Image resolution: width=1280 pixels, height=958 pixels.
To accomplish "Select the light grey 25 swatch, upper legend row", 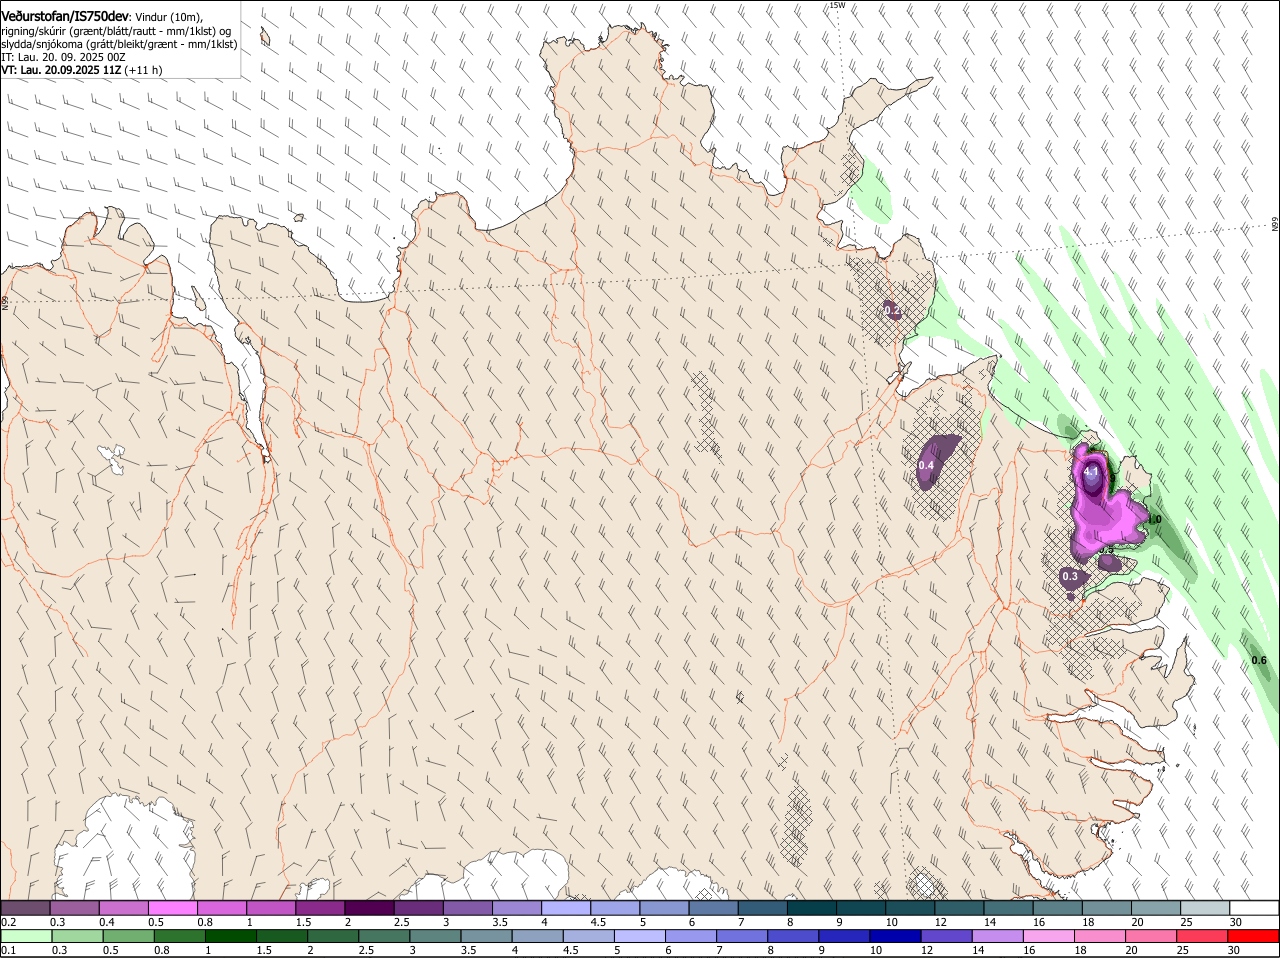I will [x=1205, y=907].
